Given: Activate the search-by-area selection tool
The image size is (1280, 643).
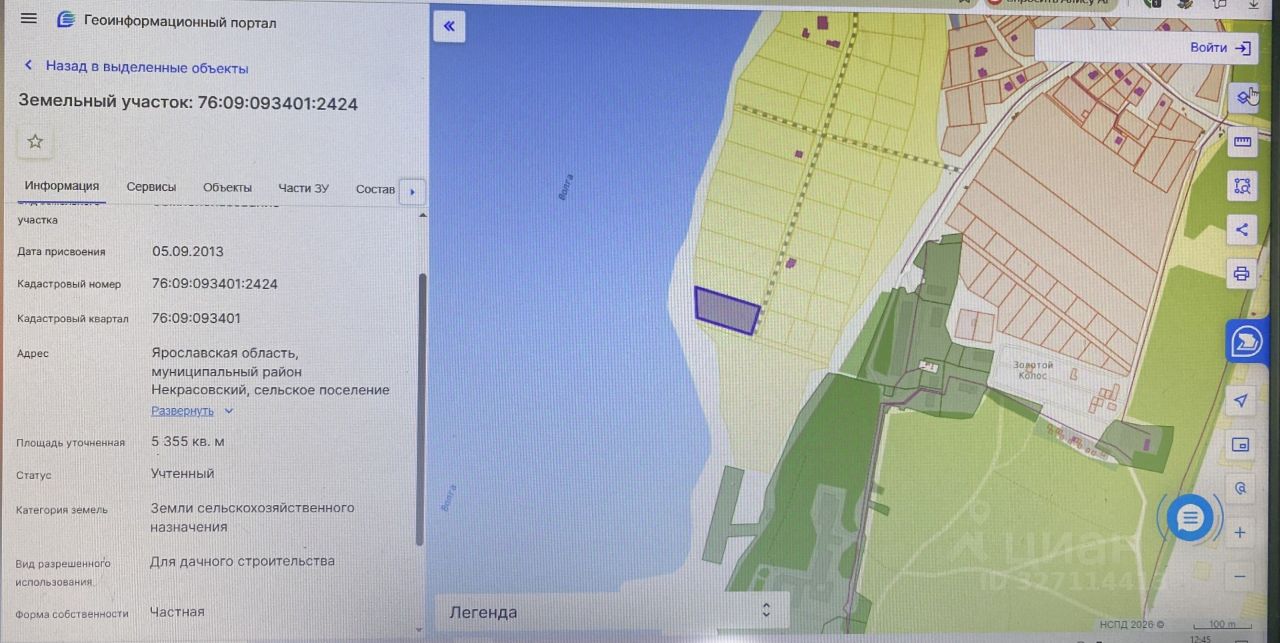Looking at the screenshot, I should point(1243,186).
